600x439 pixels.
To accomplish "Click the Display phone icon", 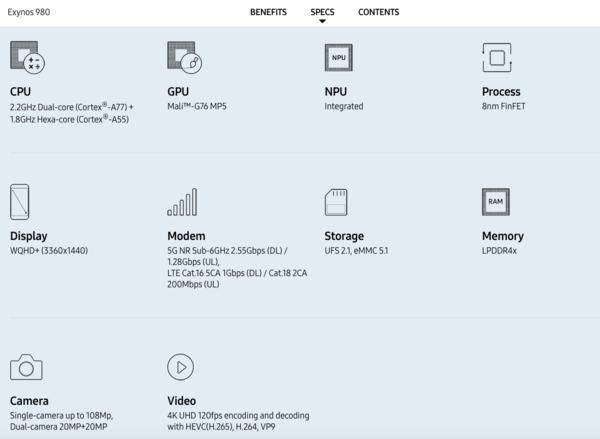I will pyautogui.click(x=20, y=202).
